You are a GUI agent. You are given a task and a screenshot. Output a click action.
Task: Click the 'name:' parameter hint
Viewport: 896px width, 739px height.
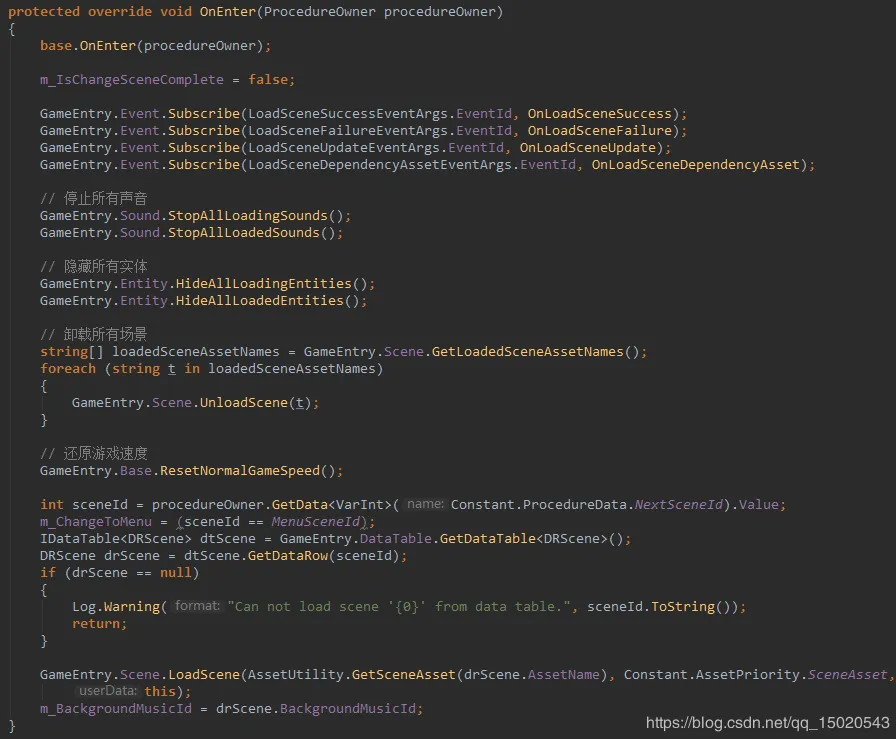(425, 504)
